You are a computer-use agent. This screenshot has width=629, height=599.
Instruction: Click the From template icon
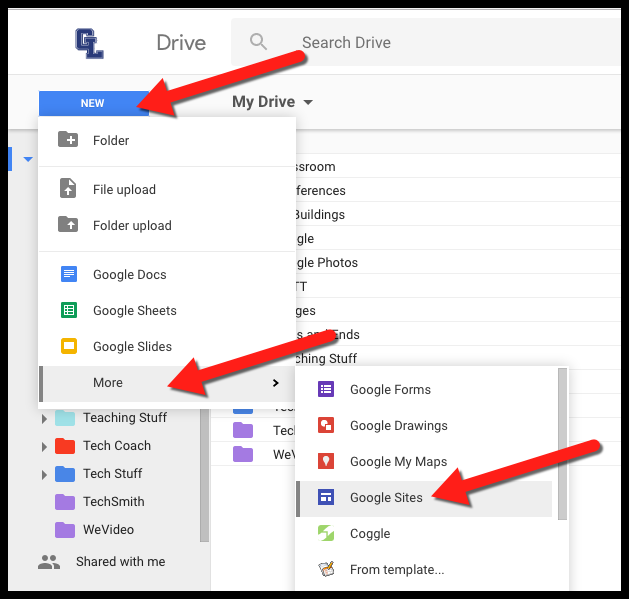(326, 569)
